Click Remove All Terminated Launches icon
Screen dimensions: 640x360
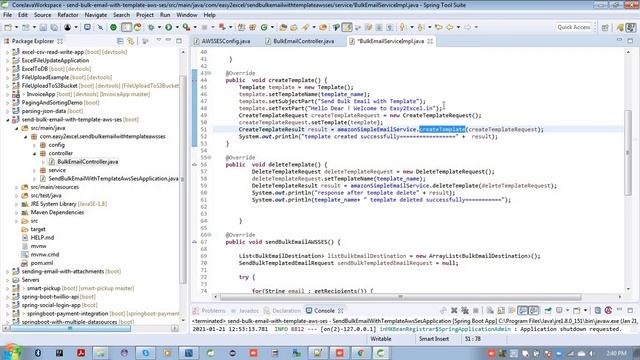[464, 311]
